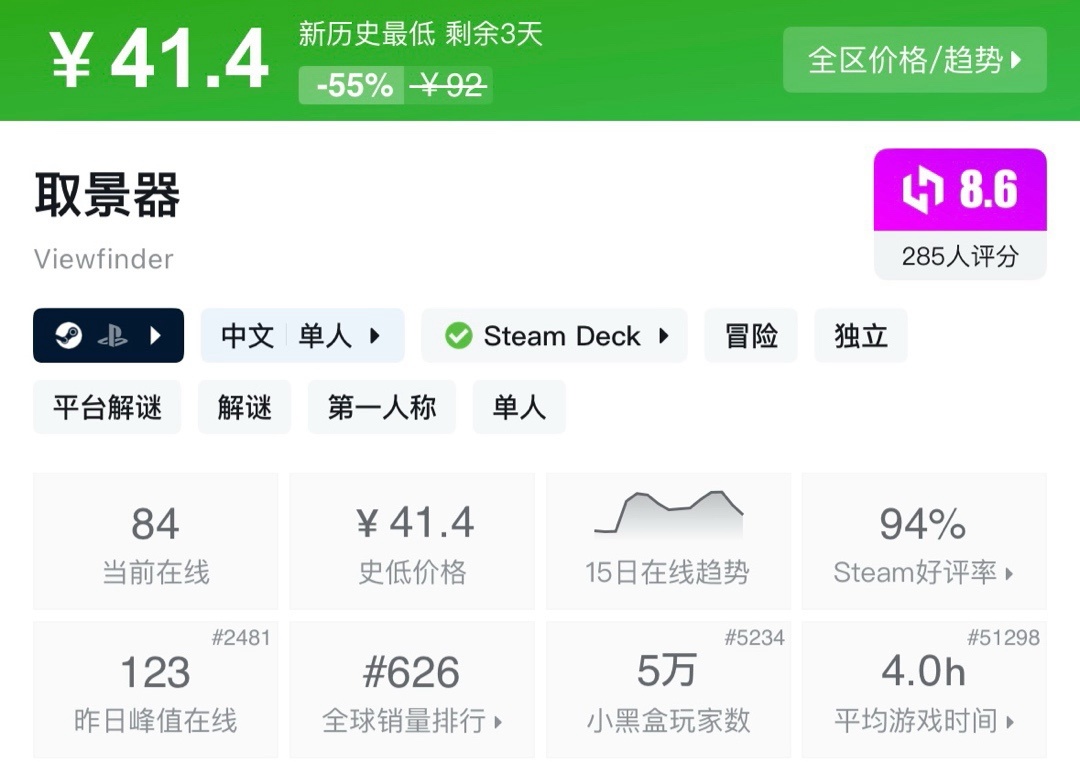Click the 285人评分 rating count
This screenshot has width=1080, height=763.
point(959,257)
